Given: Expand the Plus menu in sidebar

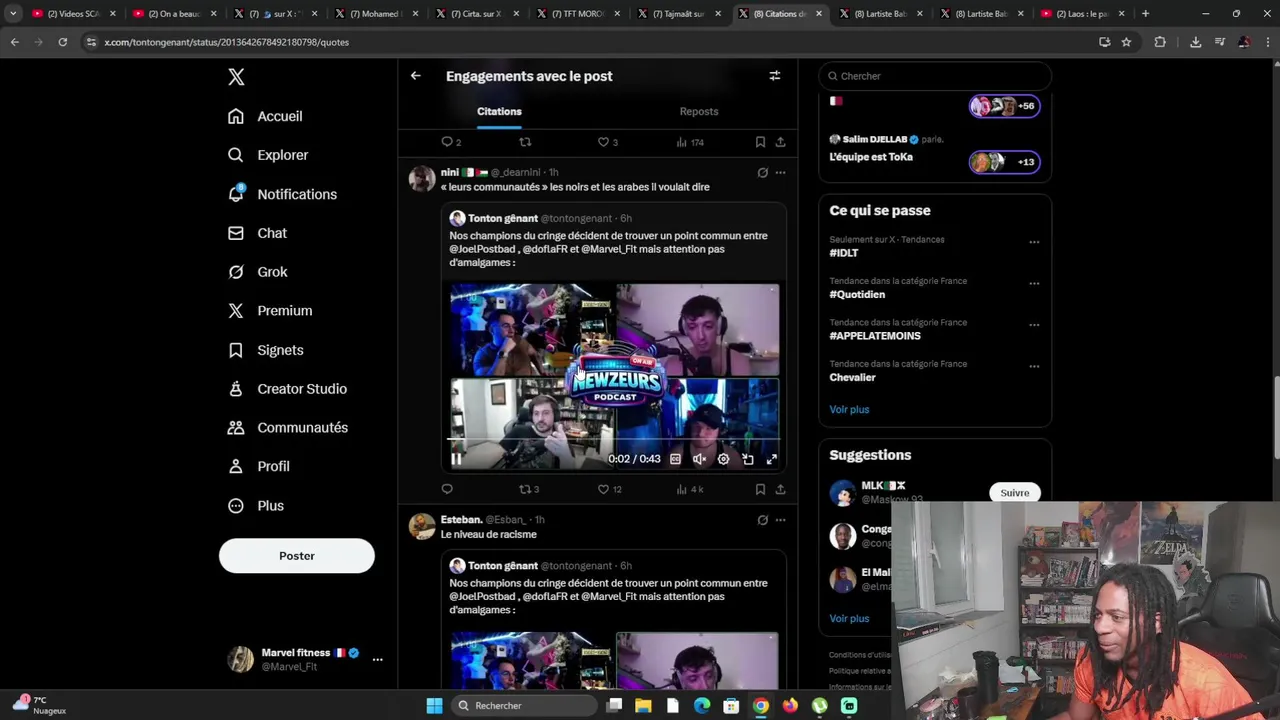Looking at the screenshot, I should click(256, 506).
